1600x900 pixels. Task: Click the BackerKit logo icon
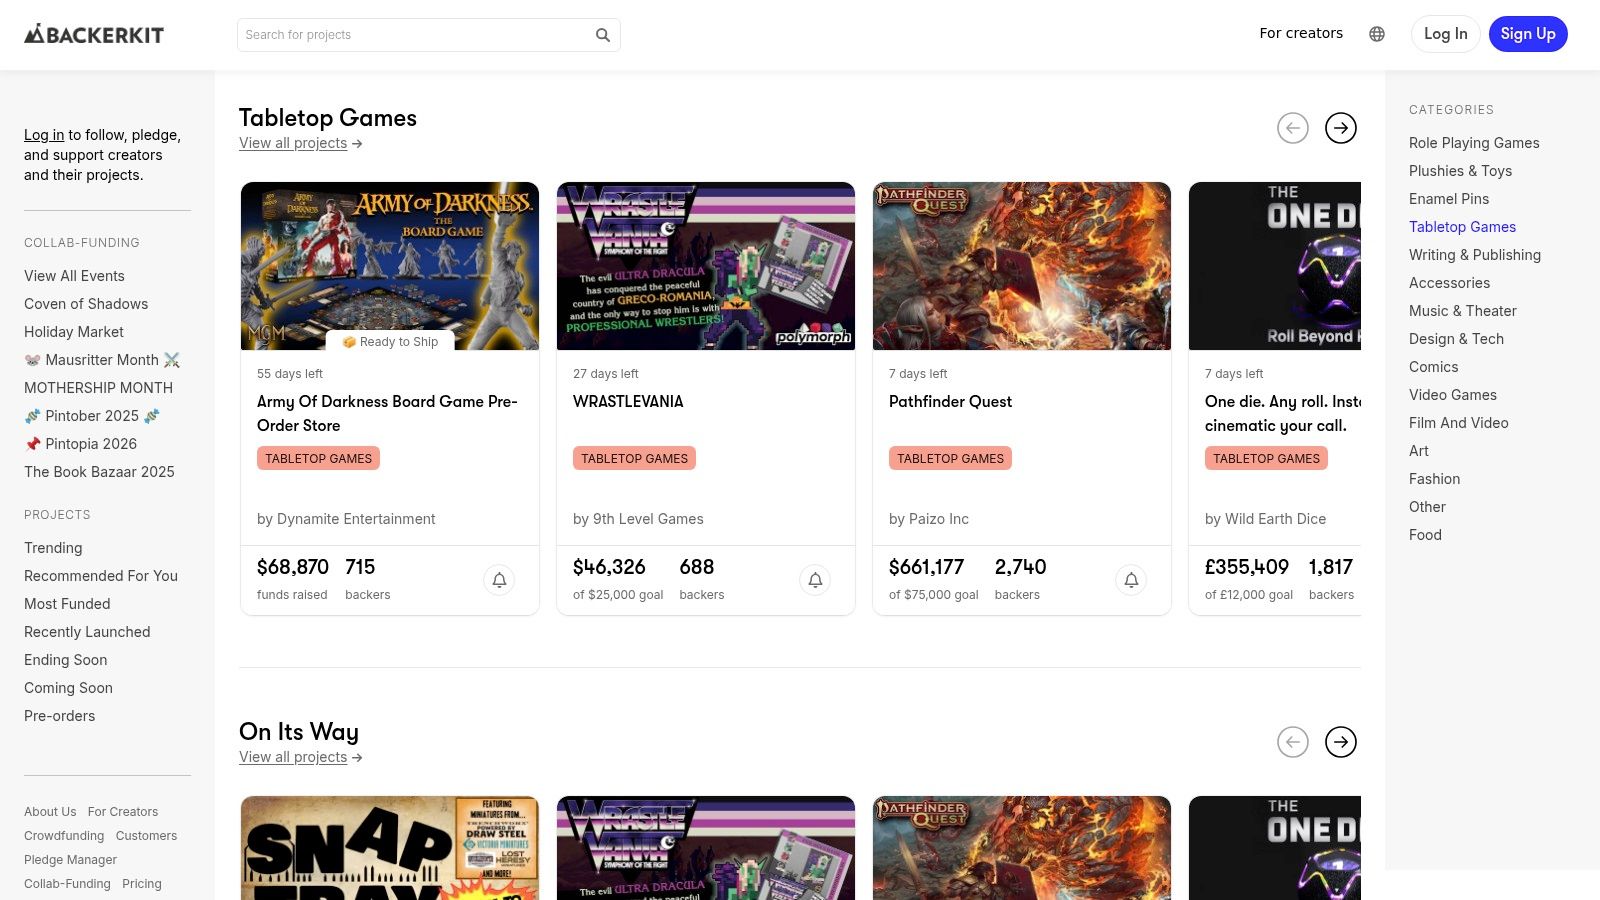pos(37,33)
